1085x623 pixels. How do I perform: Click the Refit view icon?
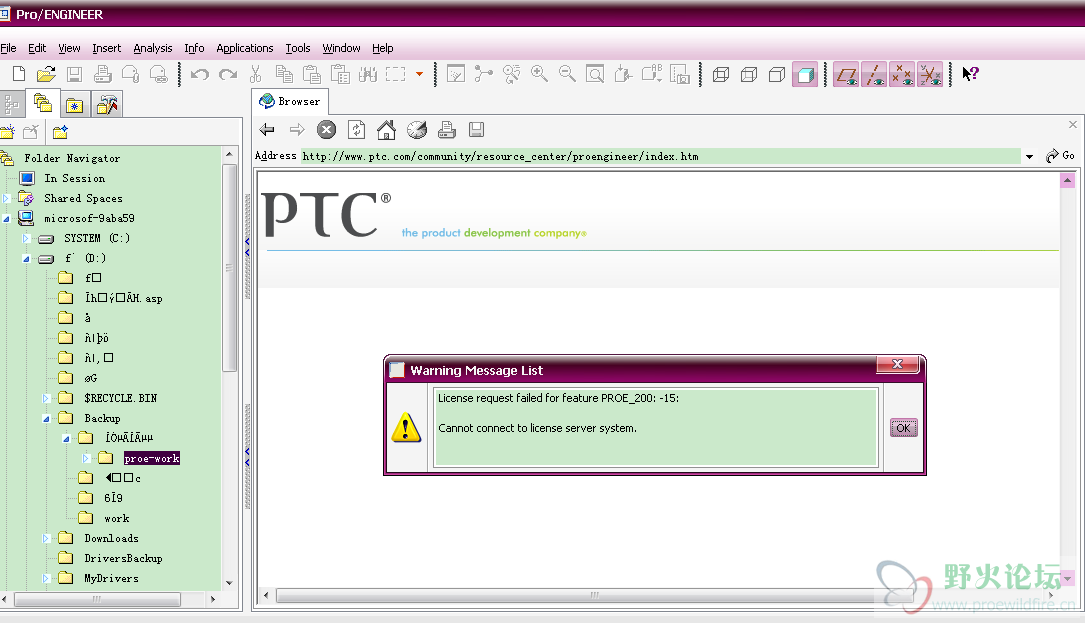coord(595,74)
